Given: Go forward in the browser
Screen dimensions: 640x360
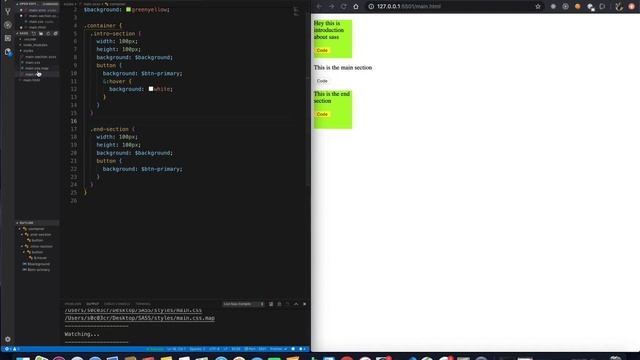Looking at the screenshot, I should click(331, 7).
